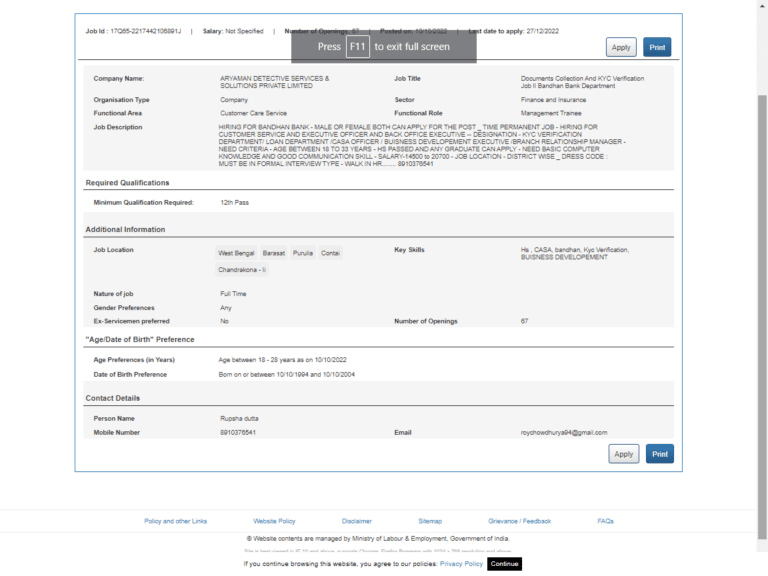This screenshot has height=576, width=768.
Task: Select the West Bengal location tag
Action: point(236,253)
